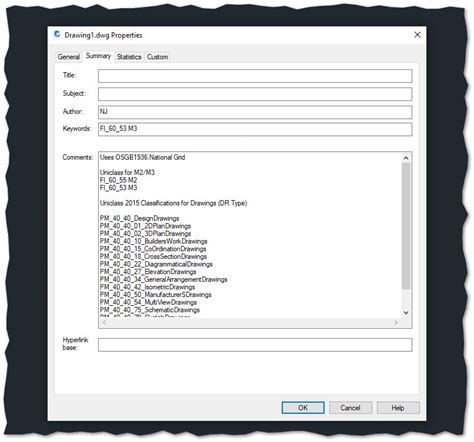The width and height of the screenshot is (474, 442).
Task: Click into the Title input field
Action: [255, 76]
